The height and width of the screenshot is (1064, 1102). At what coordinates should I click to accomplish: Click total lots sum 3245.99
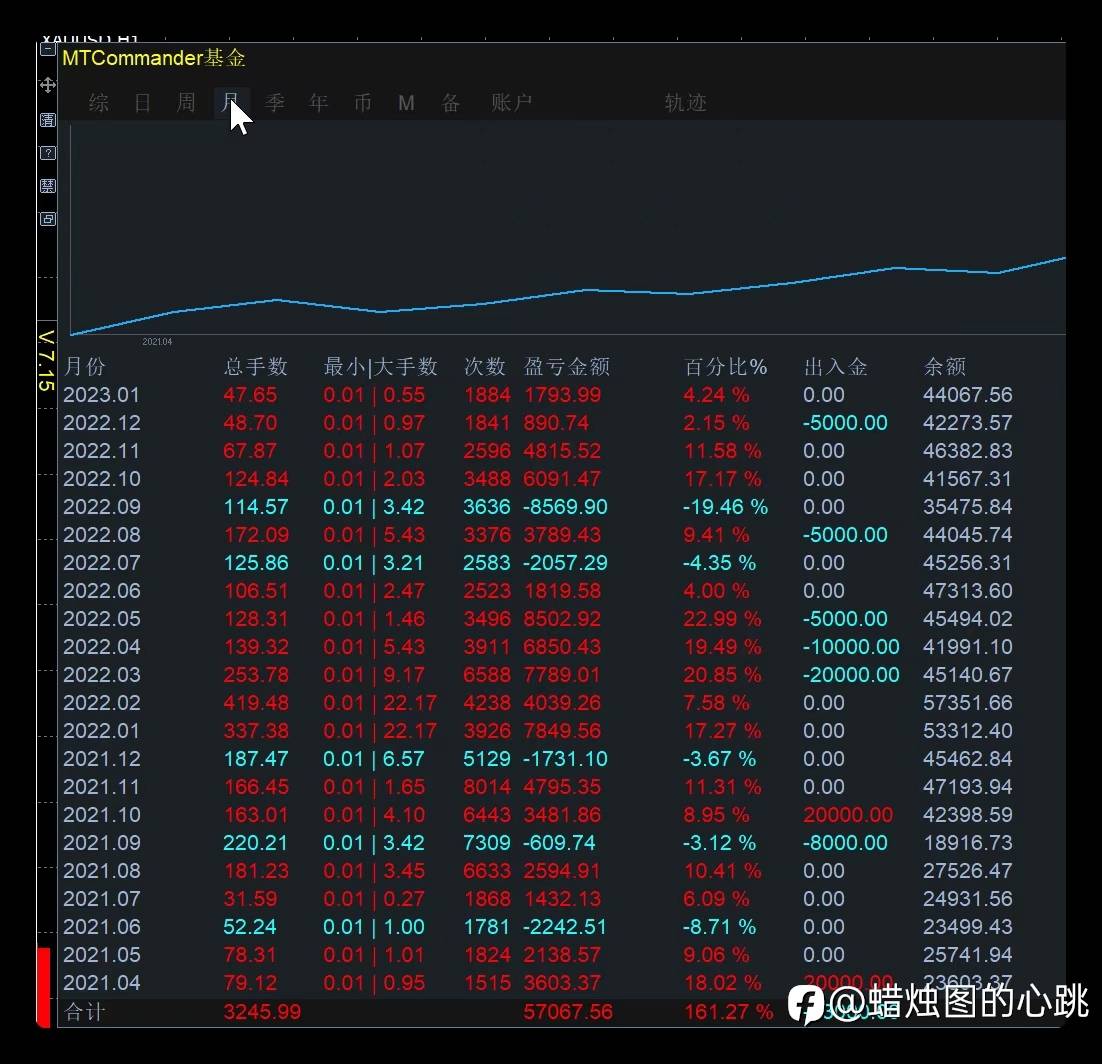tap(262, 1012)
